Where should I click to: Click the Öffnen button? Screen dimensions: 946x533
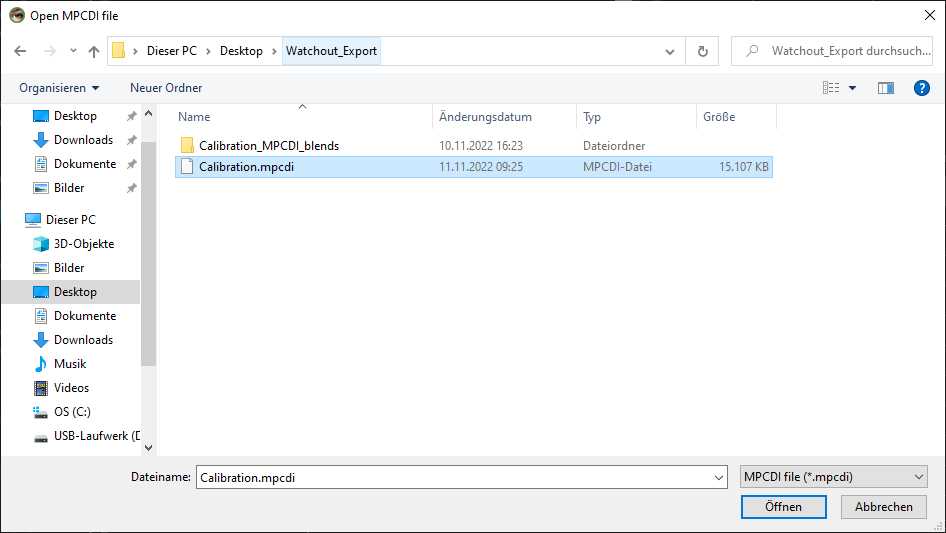pos(783,507)
